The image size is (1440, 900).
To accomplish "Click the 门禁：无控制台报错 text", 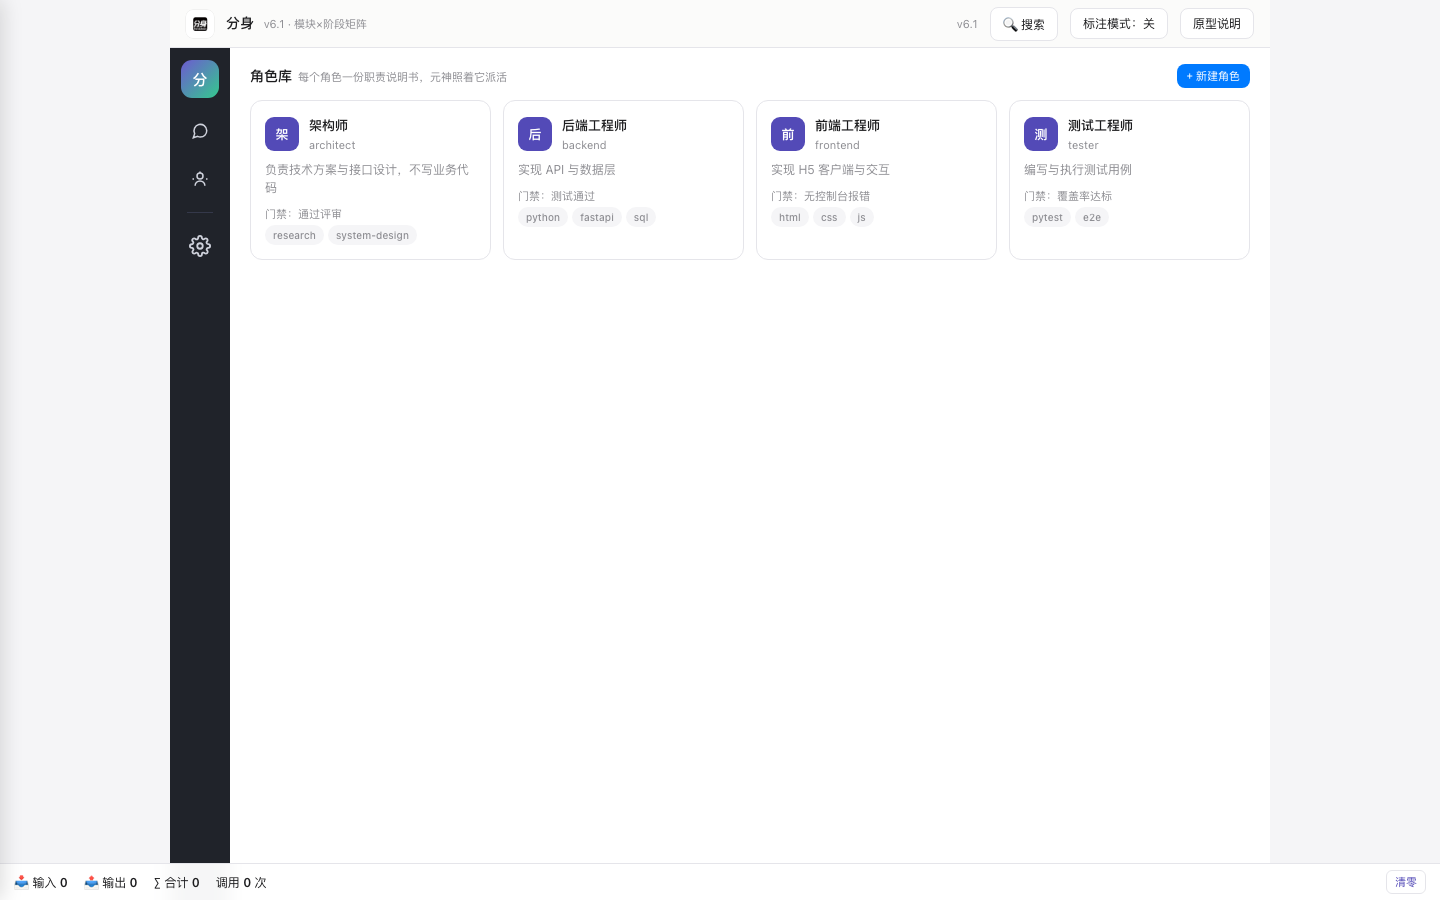I will (820, 196).
